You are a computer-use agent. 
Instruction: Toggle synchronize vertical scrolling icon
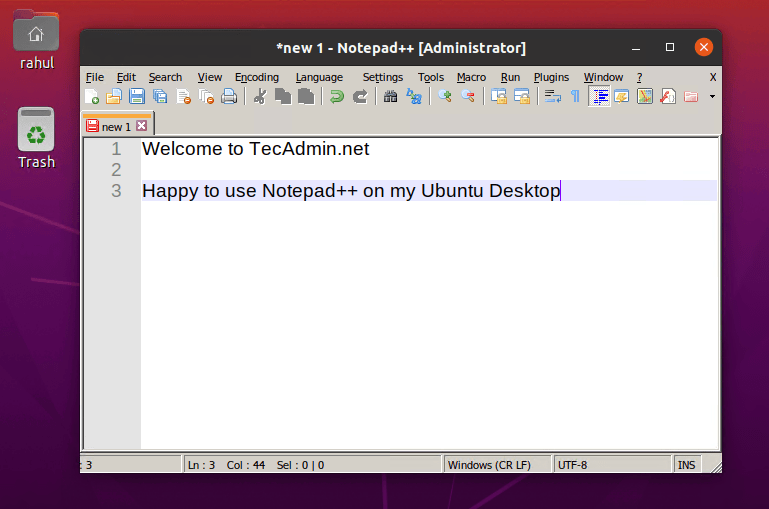click(x=499, y=97)
